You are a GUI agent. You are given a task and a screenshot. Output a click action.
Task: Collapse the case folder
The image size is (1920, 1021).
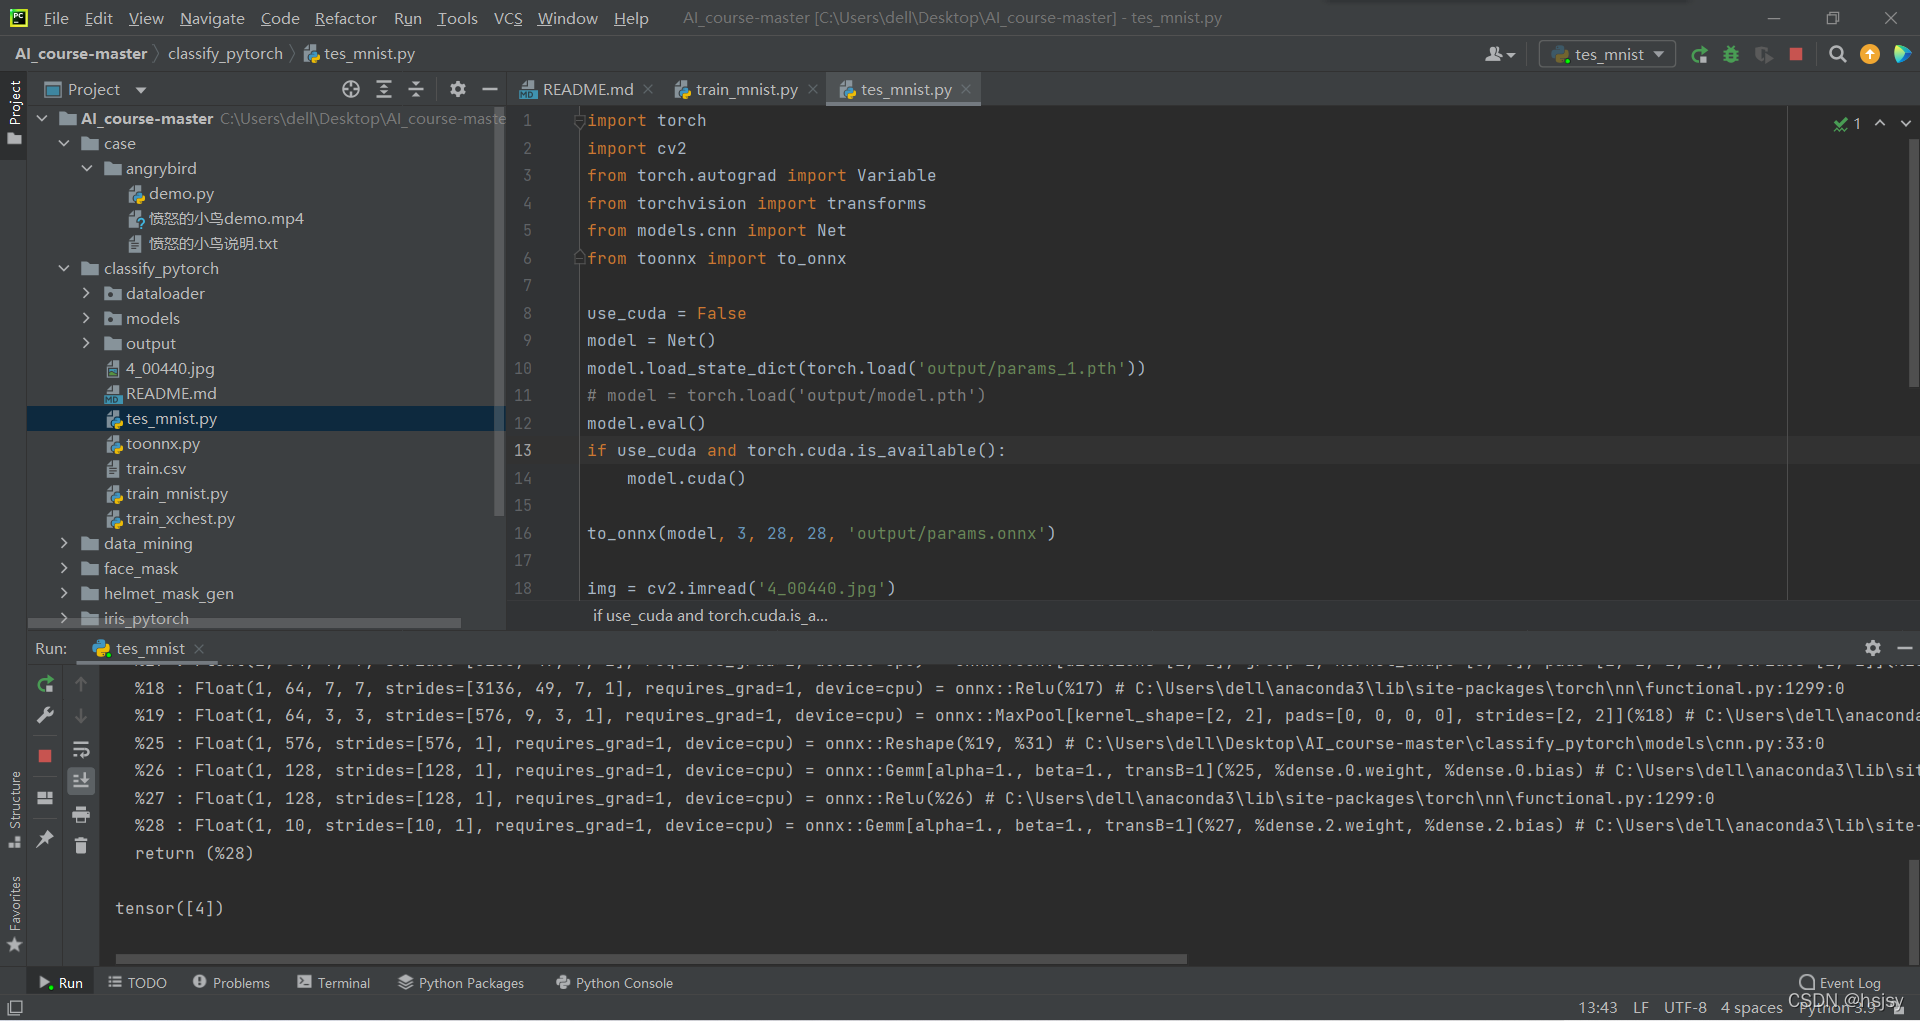pyautogui.click(x=64, y=143)
